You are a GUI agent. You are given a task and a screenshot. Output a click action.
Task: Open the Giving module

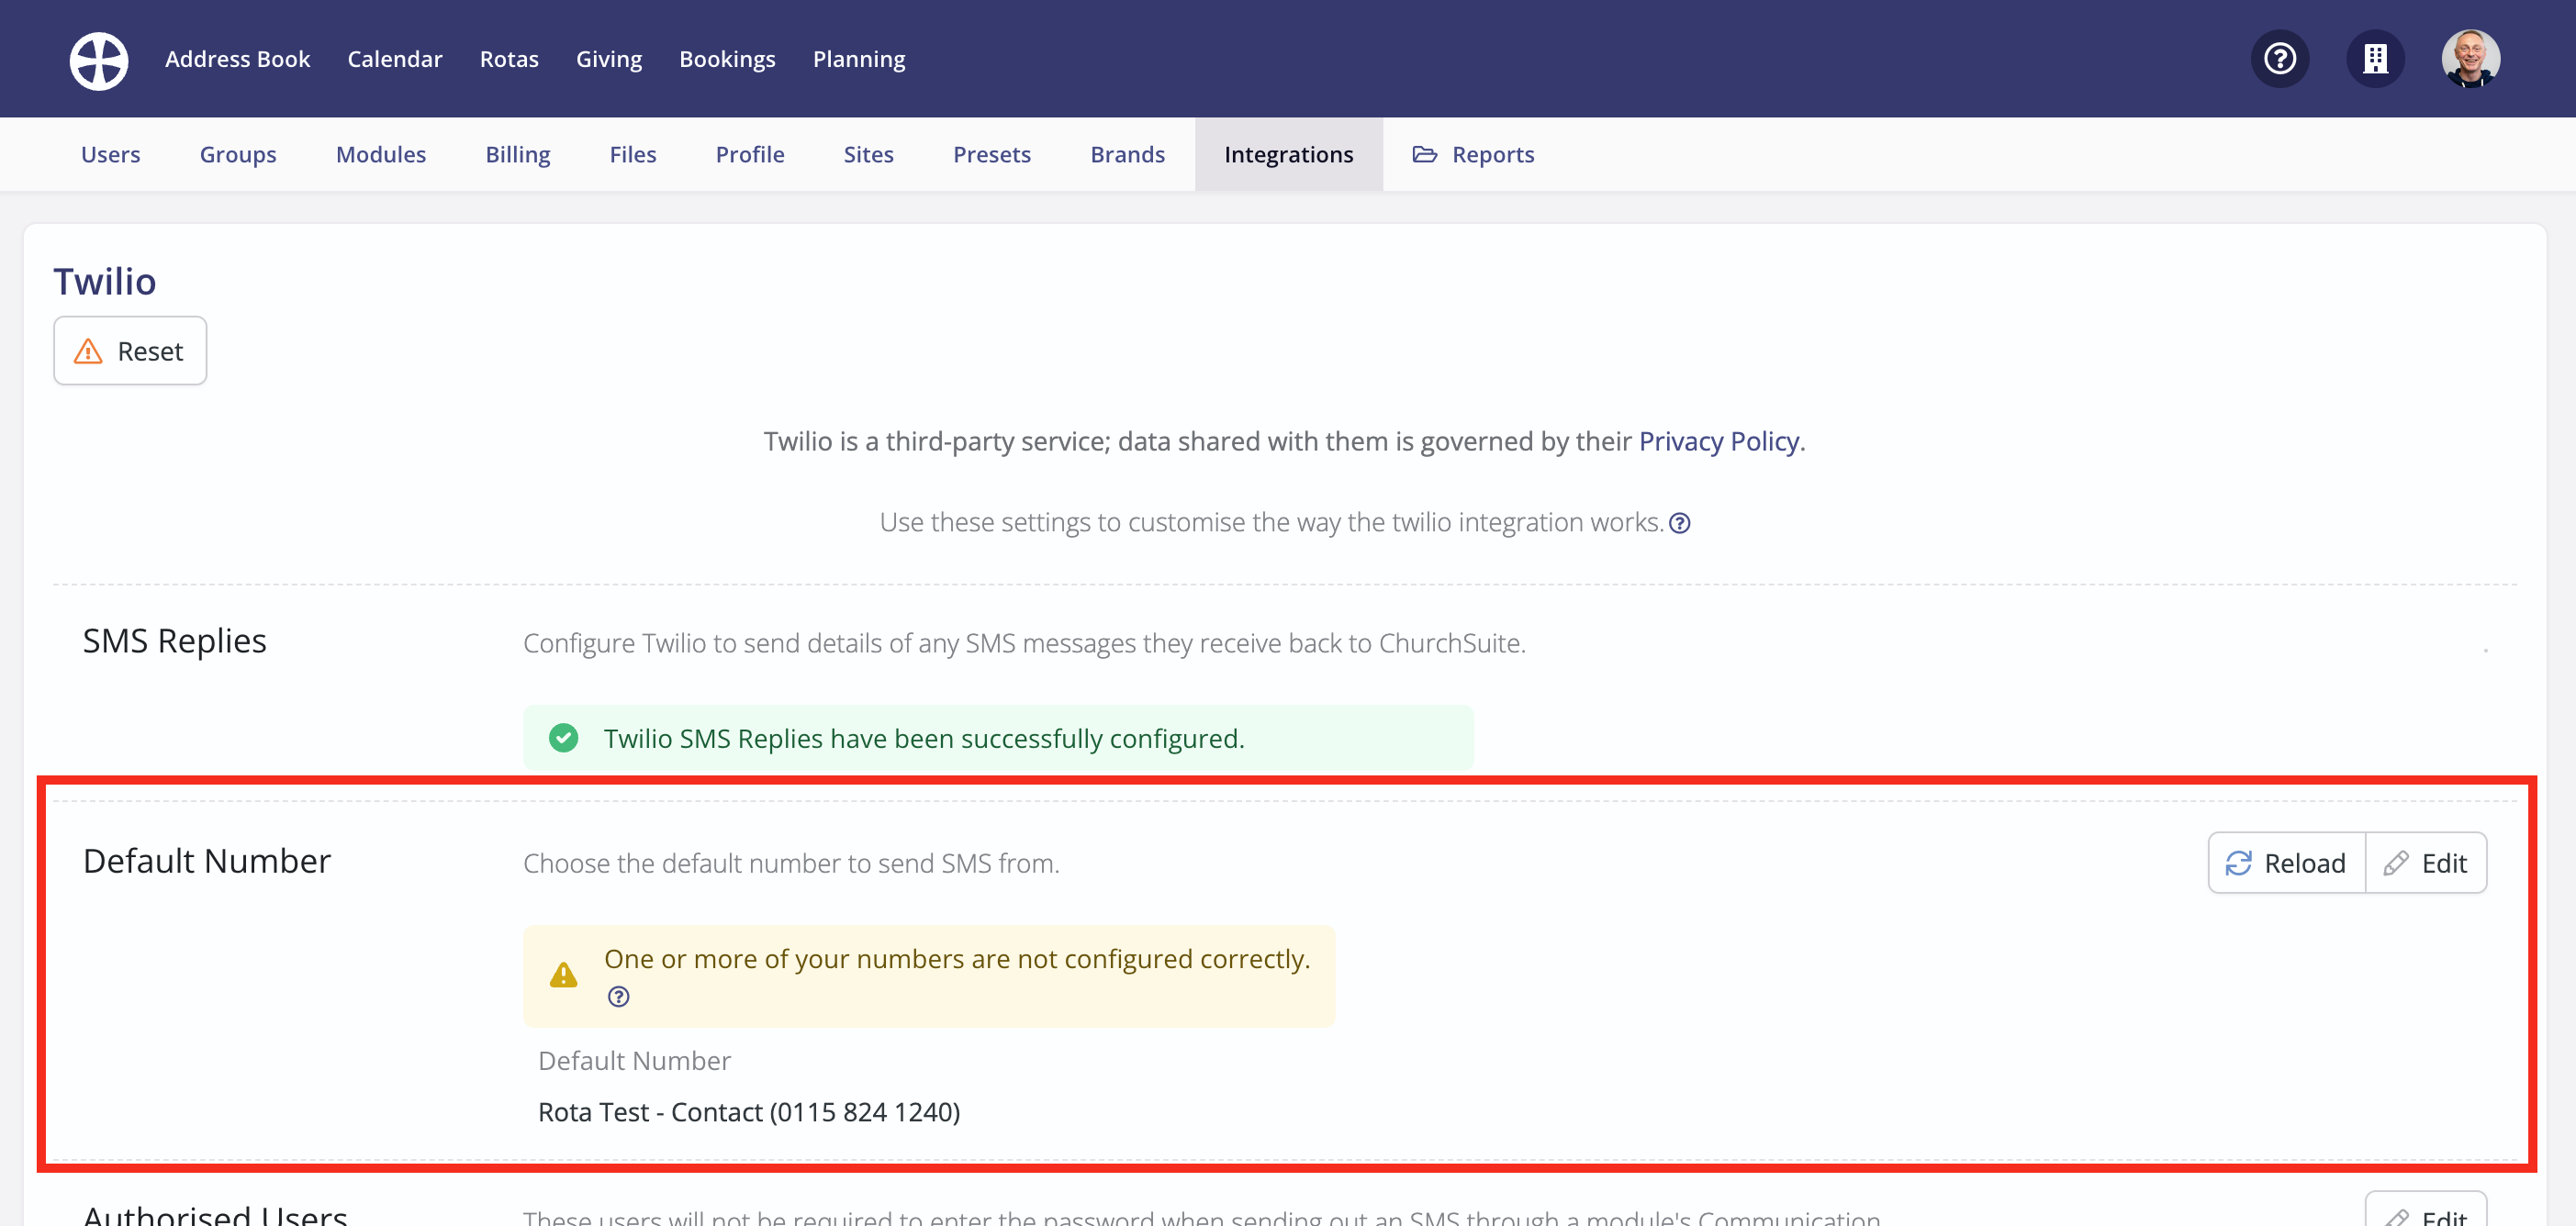point(608,59)
